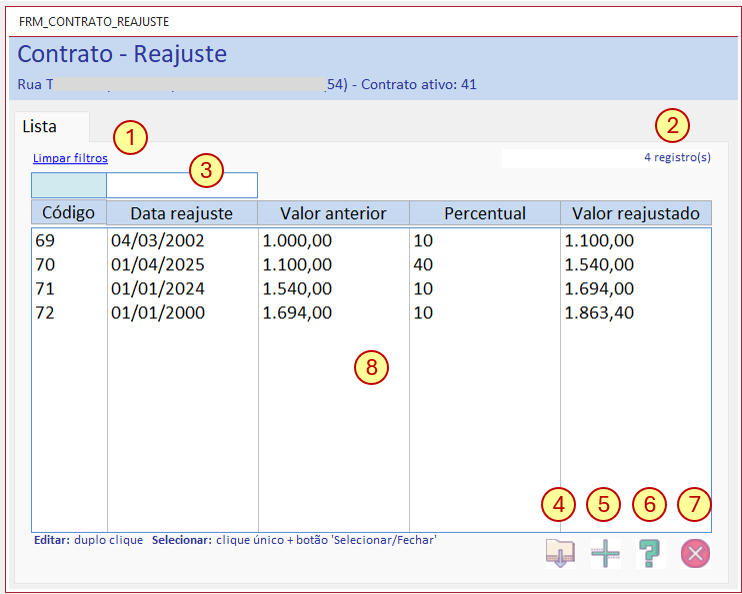Click the Percentual column header
742x594 pixels.
(485, 213)
